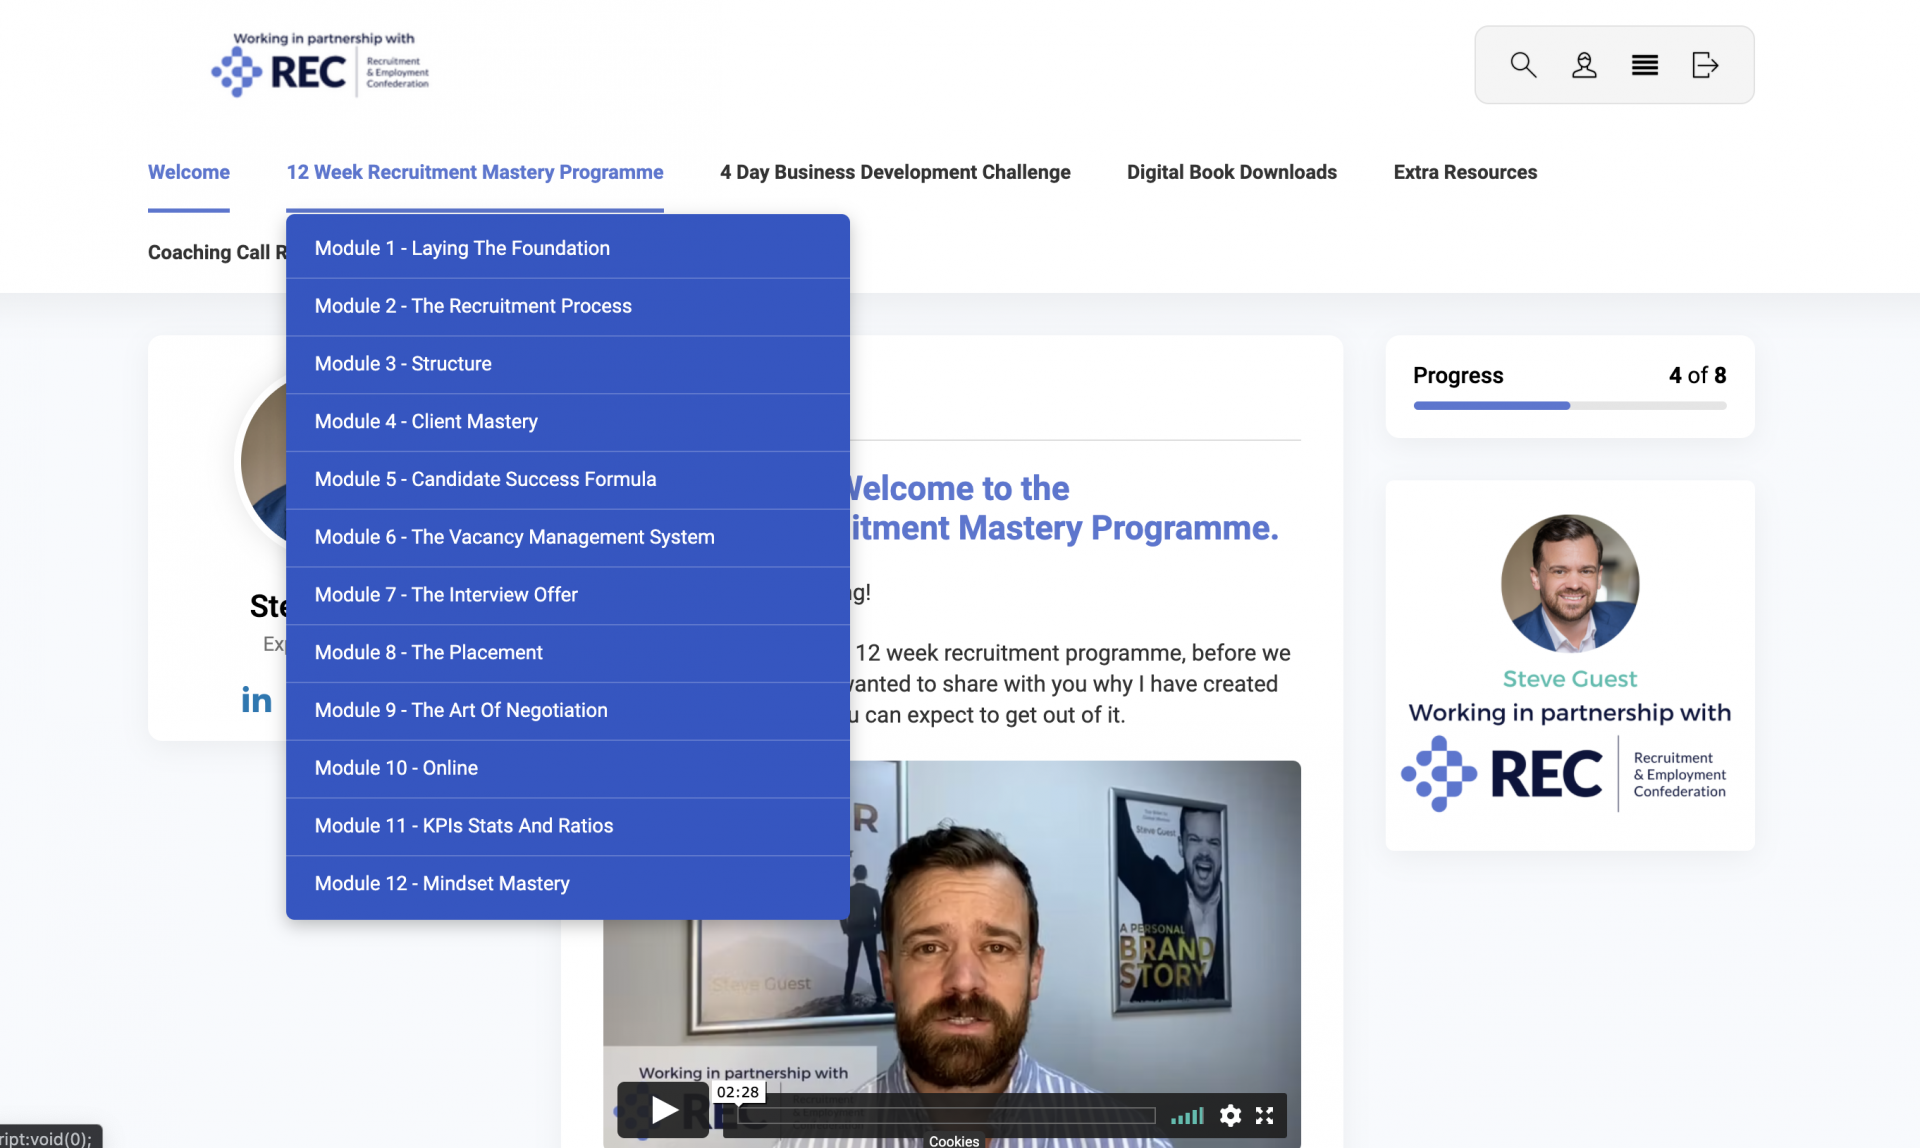
Task: Open Module 12 - Mindset Mastery
Action: (x=442, y=884)
